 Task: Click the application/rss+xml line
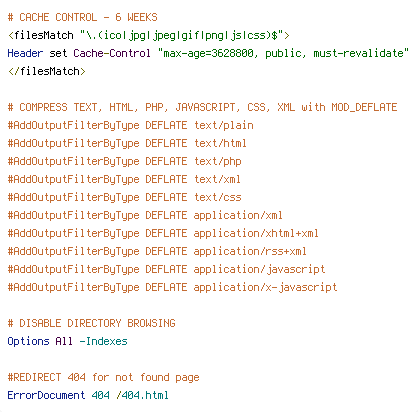pyautogui.click(x=157, y=251)
